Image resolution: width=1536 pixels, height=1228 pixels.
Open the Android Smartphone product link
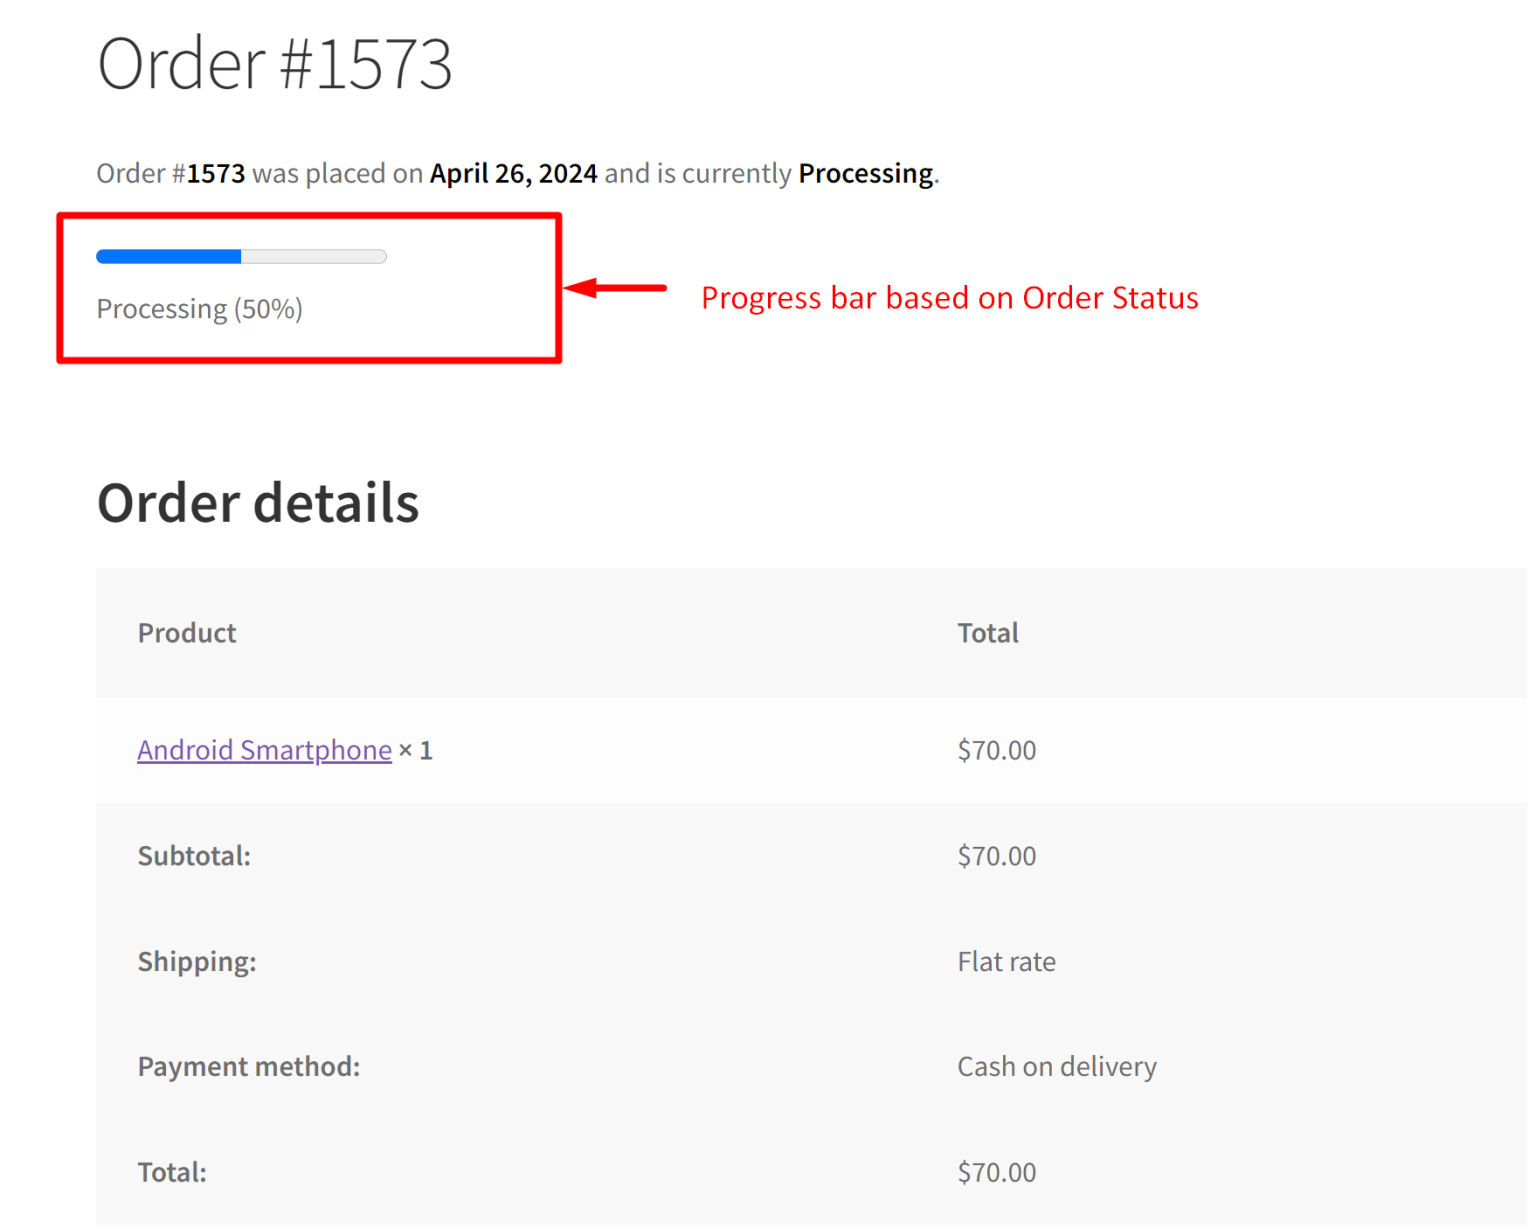(x=264, y=750)
